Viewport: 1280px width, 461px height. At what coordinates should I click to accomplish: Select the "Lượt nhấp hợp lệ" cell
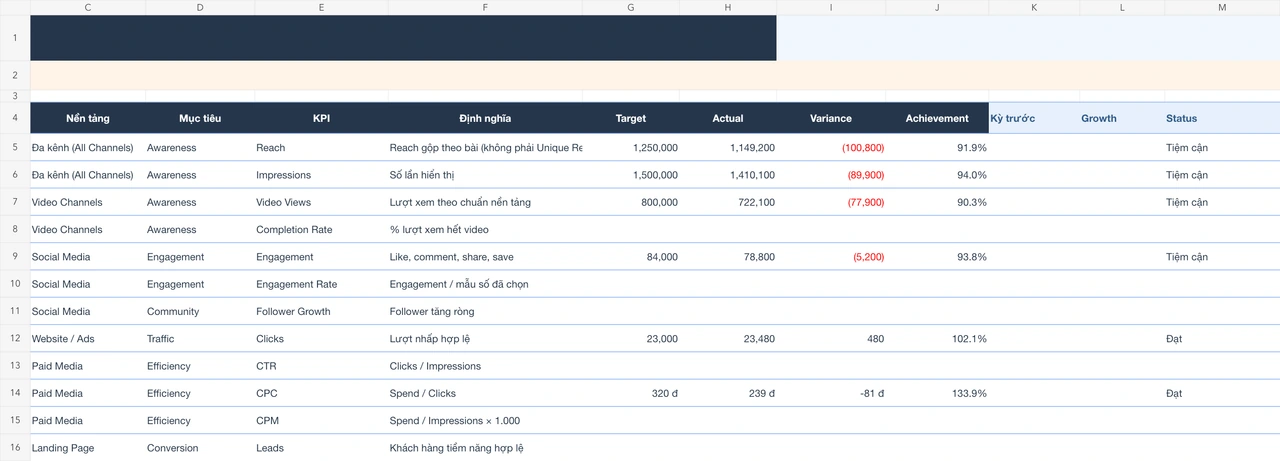coord(485,339)
